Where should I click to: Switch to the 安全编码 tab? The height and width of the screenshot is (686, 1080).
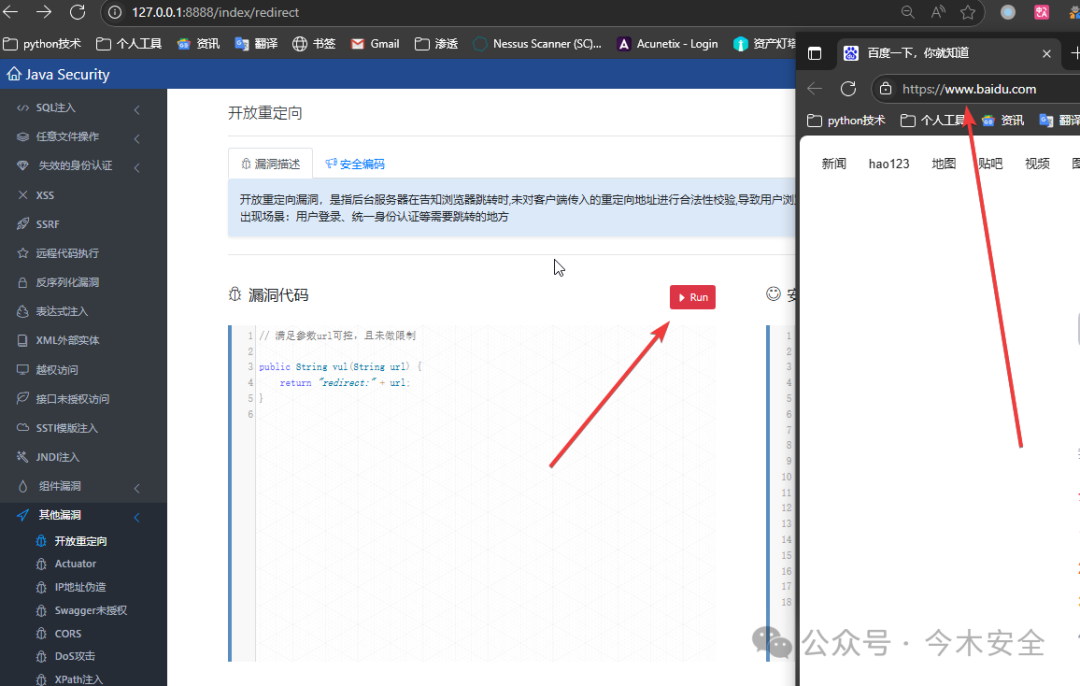click(x=355, y=164)
